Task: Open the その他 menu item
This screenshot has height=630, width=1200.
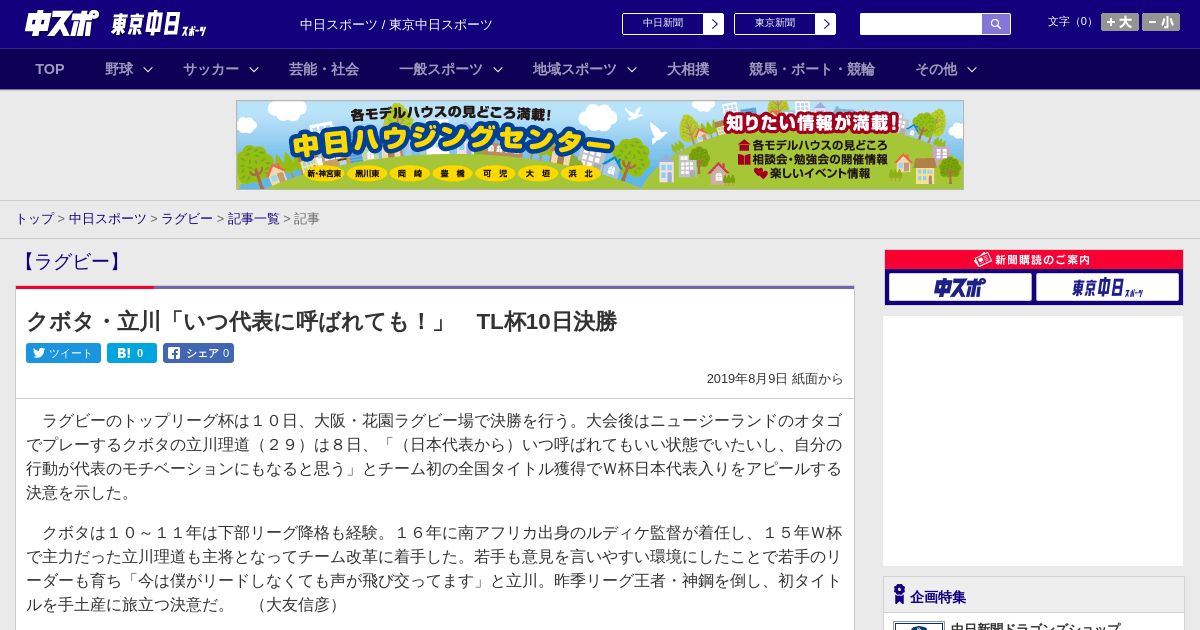Action: tap(936, 69)
